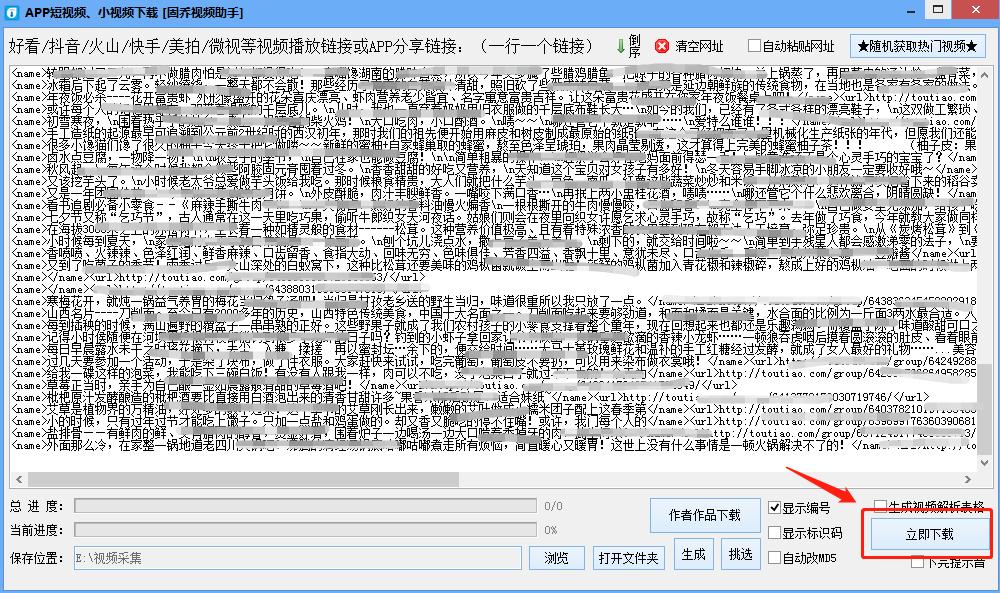Viewport: 1000px width, 593px height.
Task: Start downloading with 立即下载
Action: [x=929, y=534]
